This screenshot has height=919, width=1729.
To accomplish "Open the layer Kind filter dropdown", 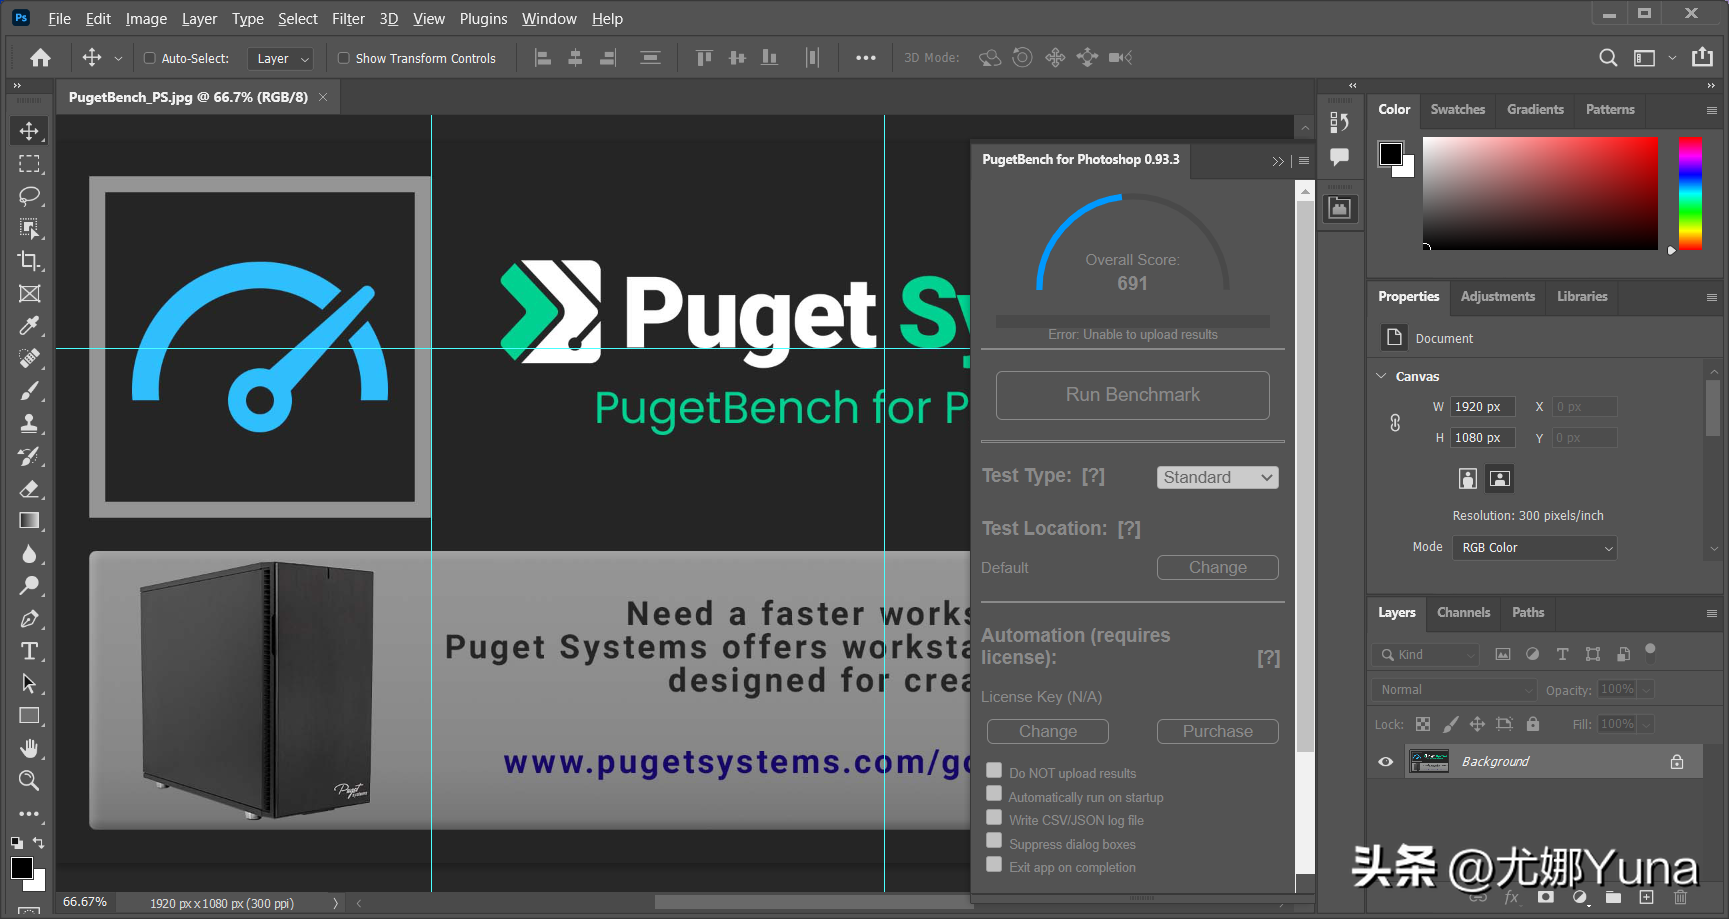I will [x=1425, y=655].
